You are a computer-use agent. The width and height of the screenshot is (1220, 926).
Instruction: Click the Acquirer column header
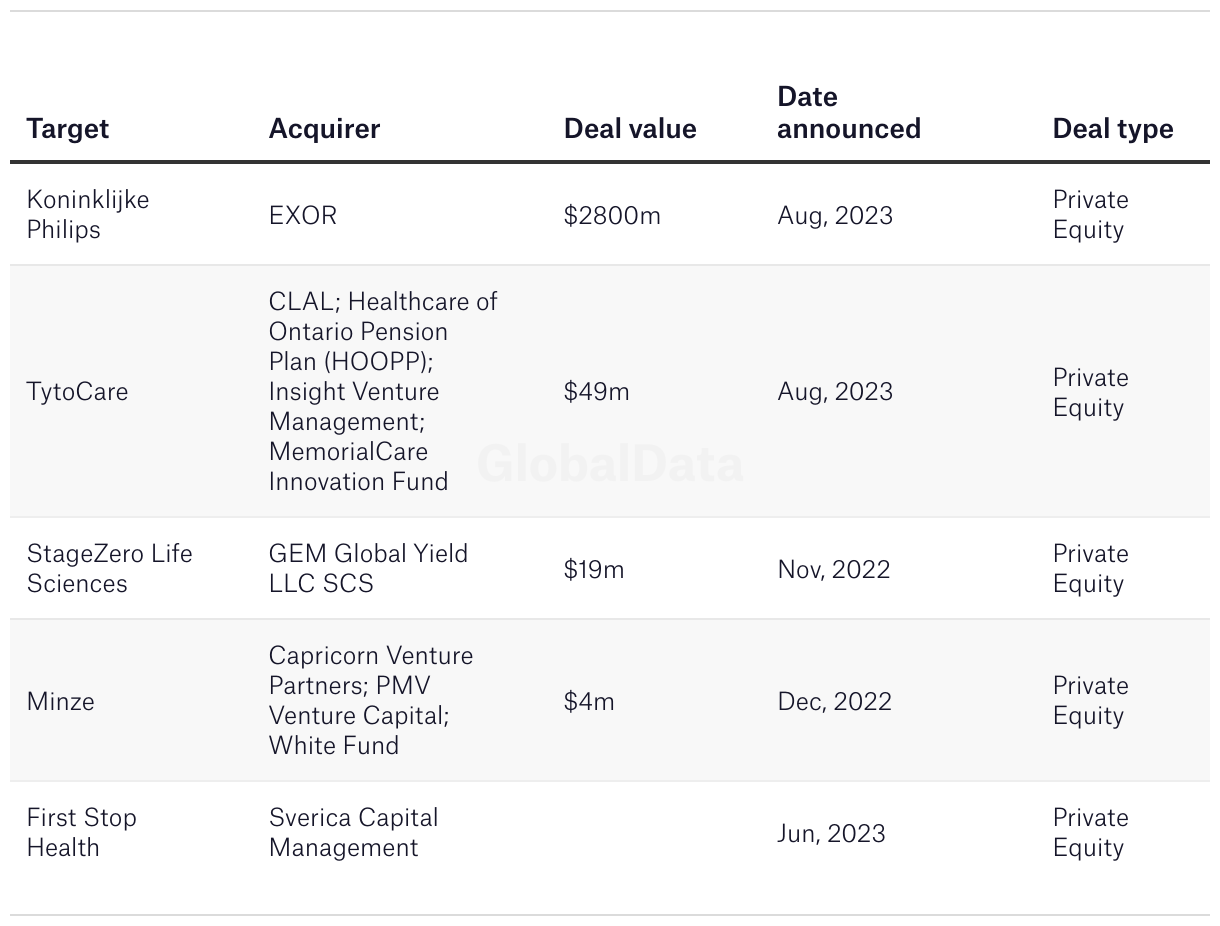tap(324, 129)
